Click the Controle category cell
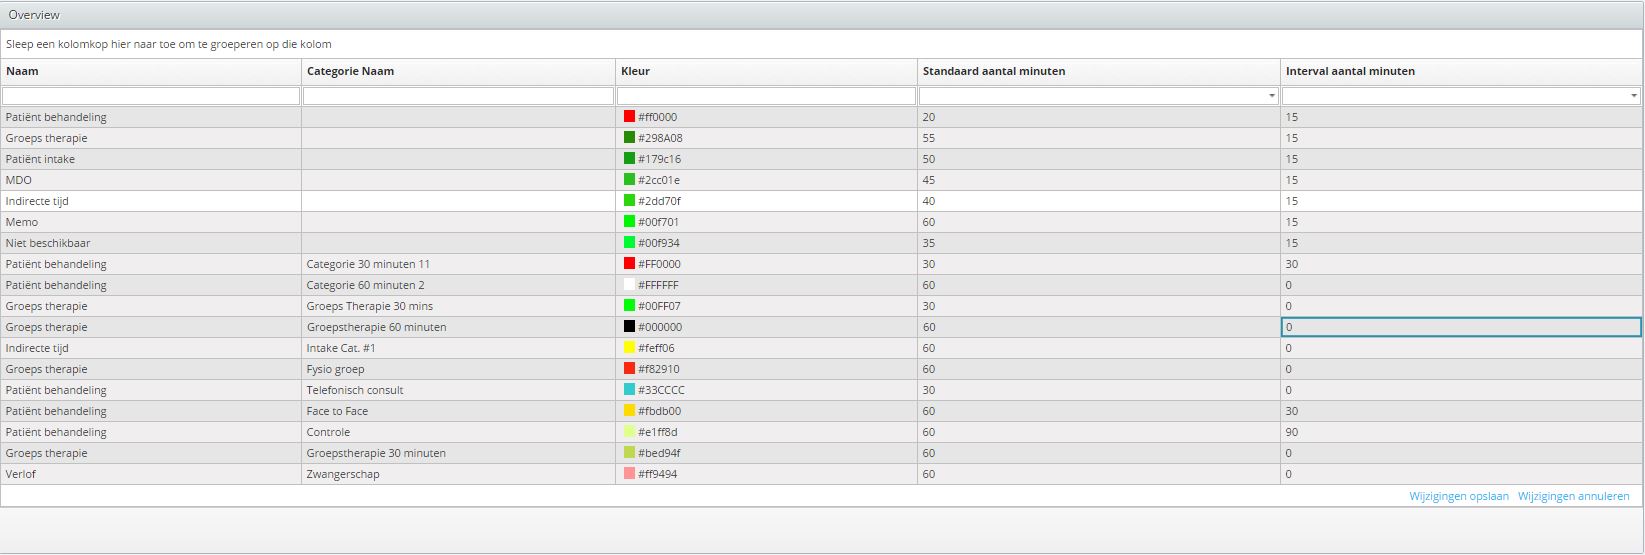This screenshot has width=1645, height=555. click(458, 432)
